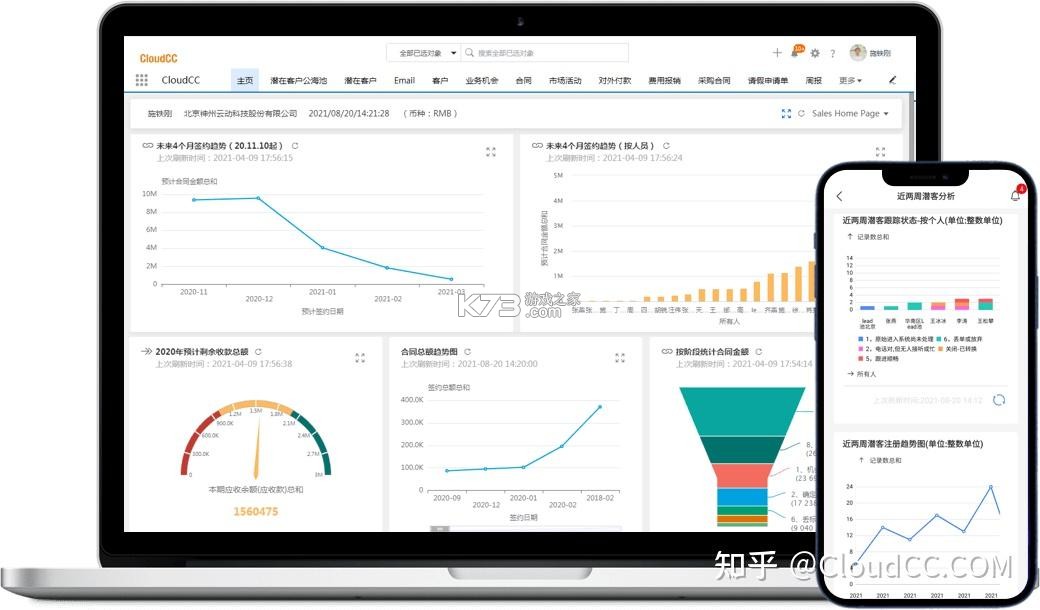Screen dimensions: 1040x610
Task: Tap the back arrow on phone screen
Action: point(839,196)
